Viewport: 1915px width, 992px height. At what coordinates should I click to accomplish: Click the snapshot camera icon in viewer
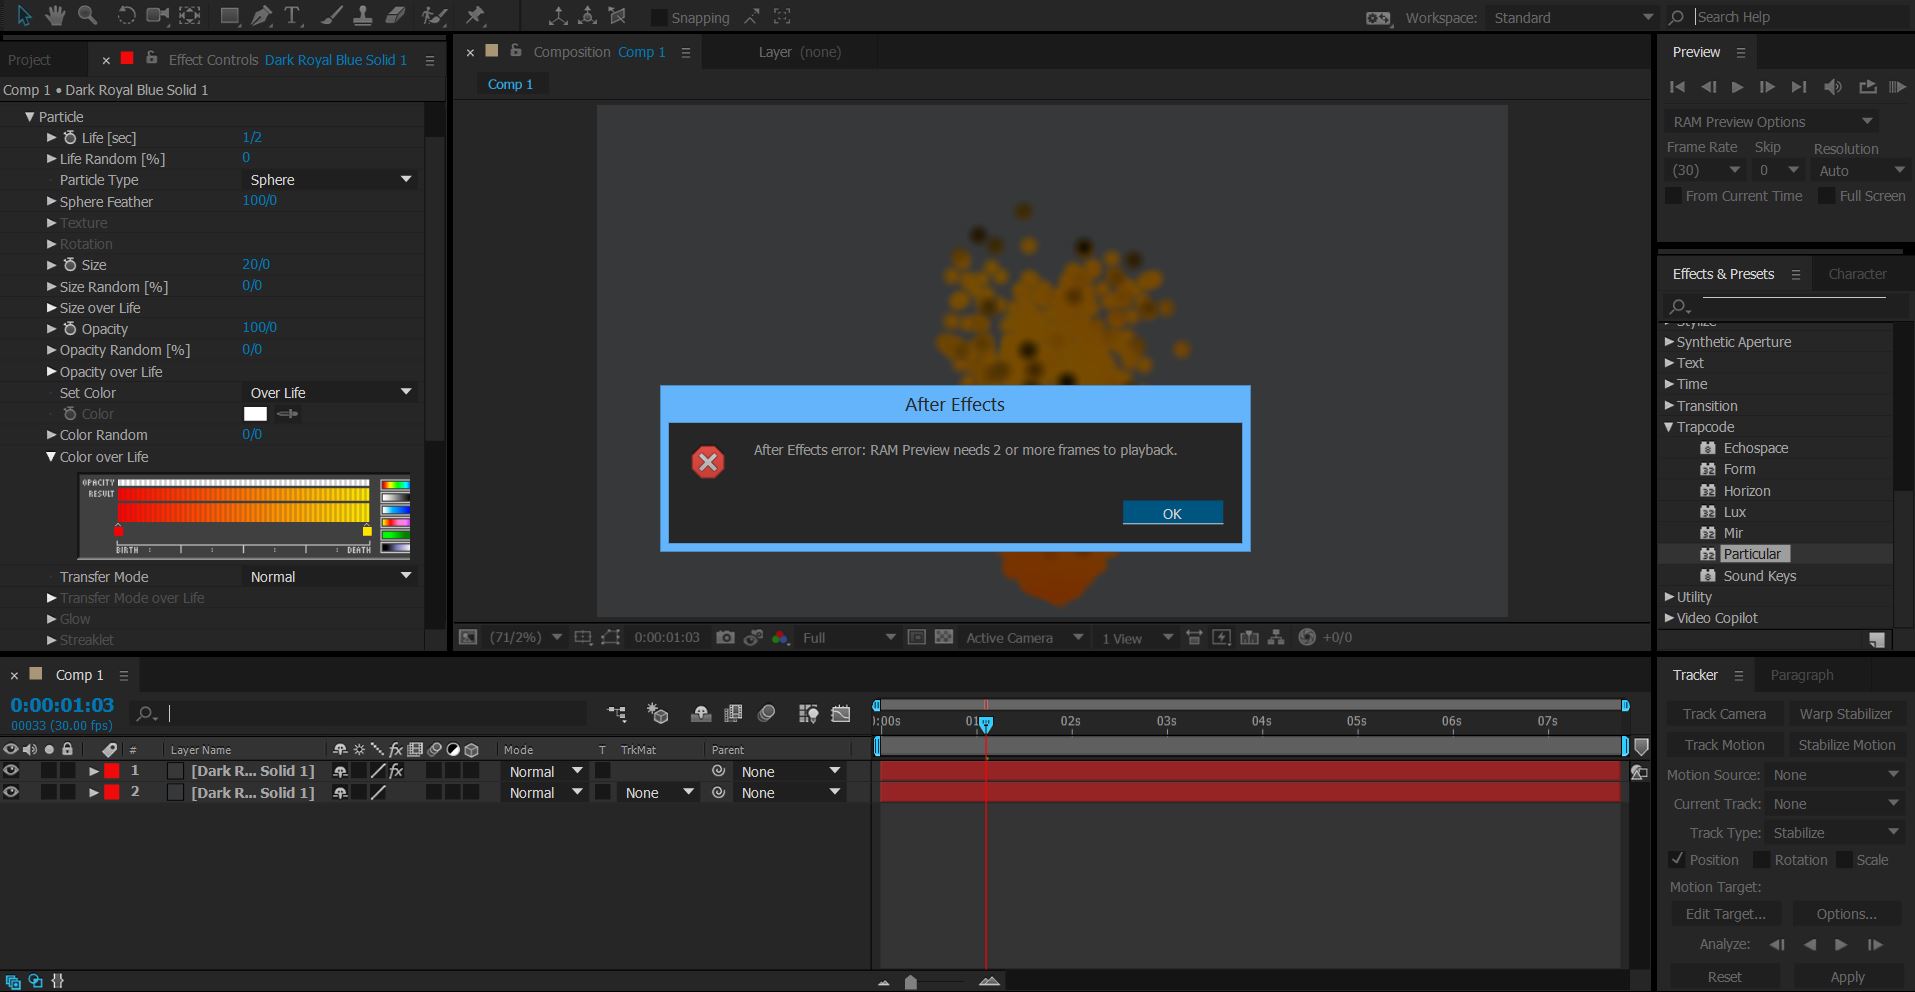coord(725,637)
